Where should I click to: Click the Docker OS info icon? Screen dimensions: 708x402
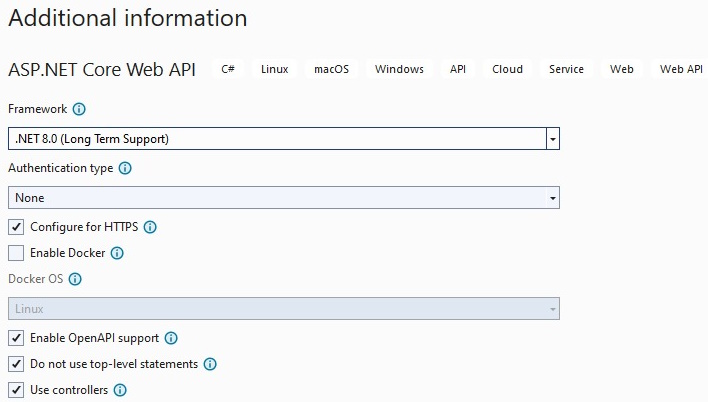pyautogui.click(x=75, y=279)
